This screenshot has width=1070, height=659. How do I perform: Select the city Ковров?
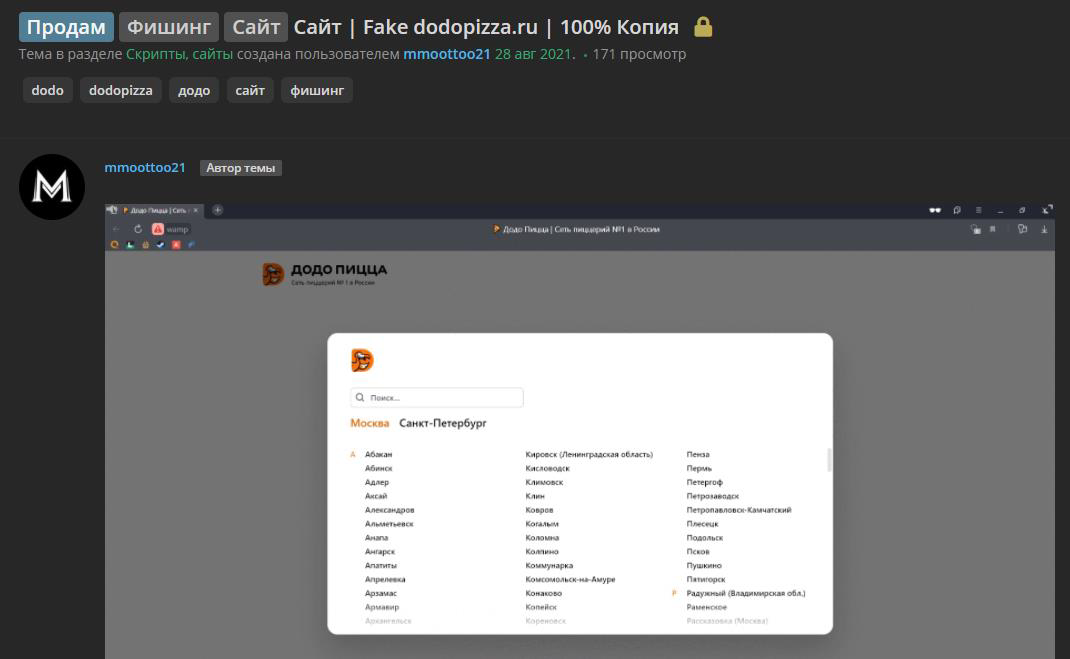coord(539,510)
